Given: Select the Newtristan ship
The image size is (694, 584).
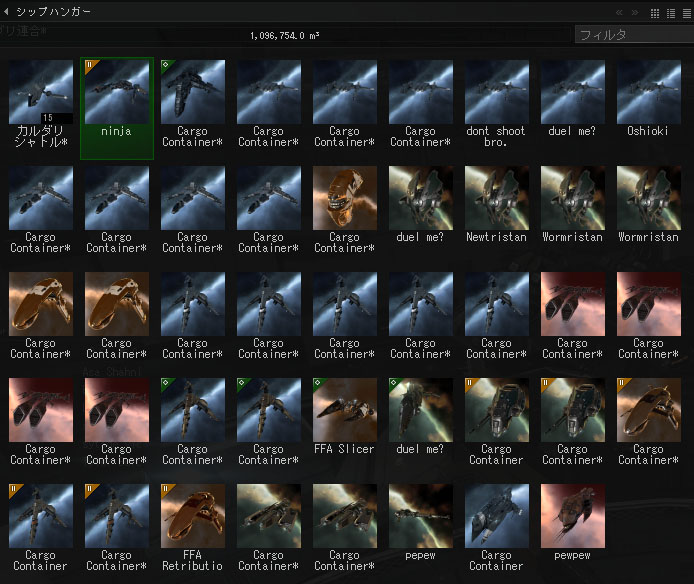Looking at the screenshot, I should (497, 205).
